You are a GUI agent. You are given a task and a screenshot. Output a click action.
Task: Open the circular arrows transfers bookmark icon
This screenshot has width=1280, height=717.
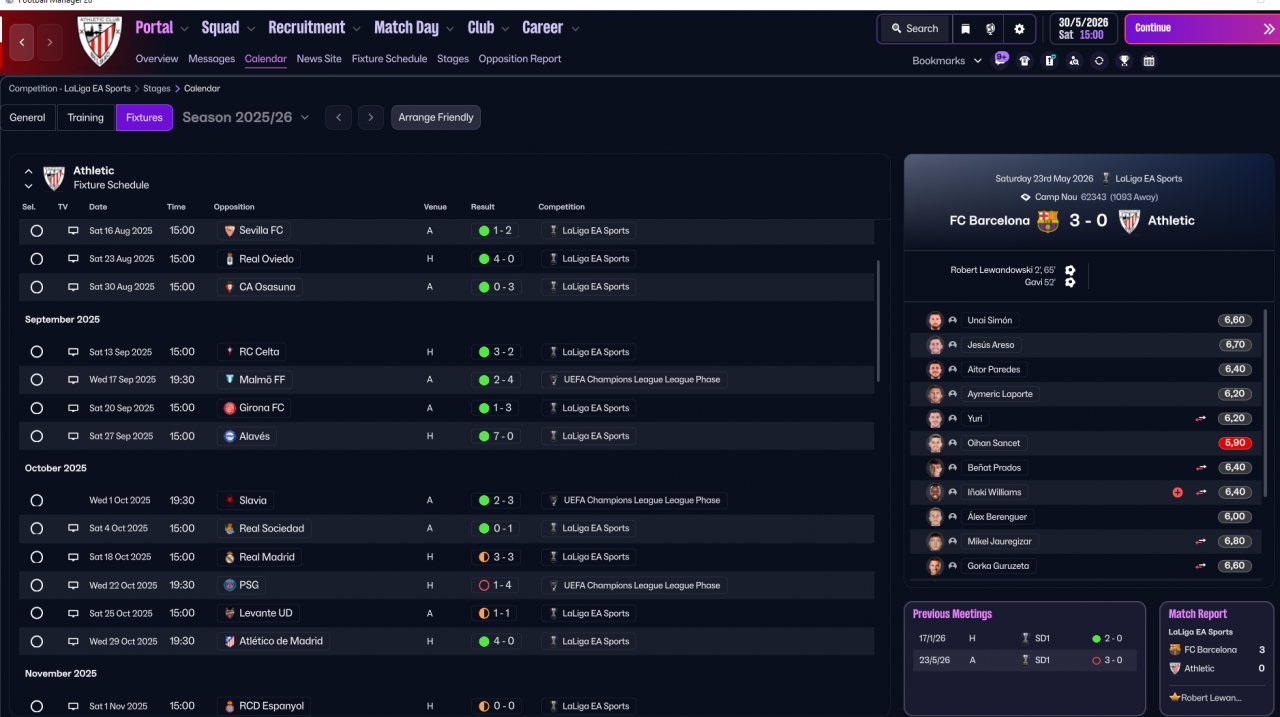(1099, 61)
